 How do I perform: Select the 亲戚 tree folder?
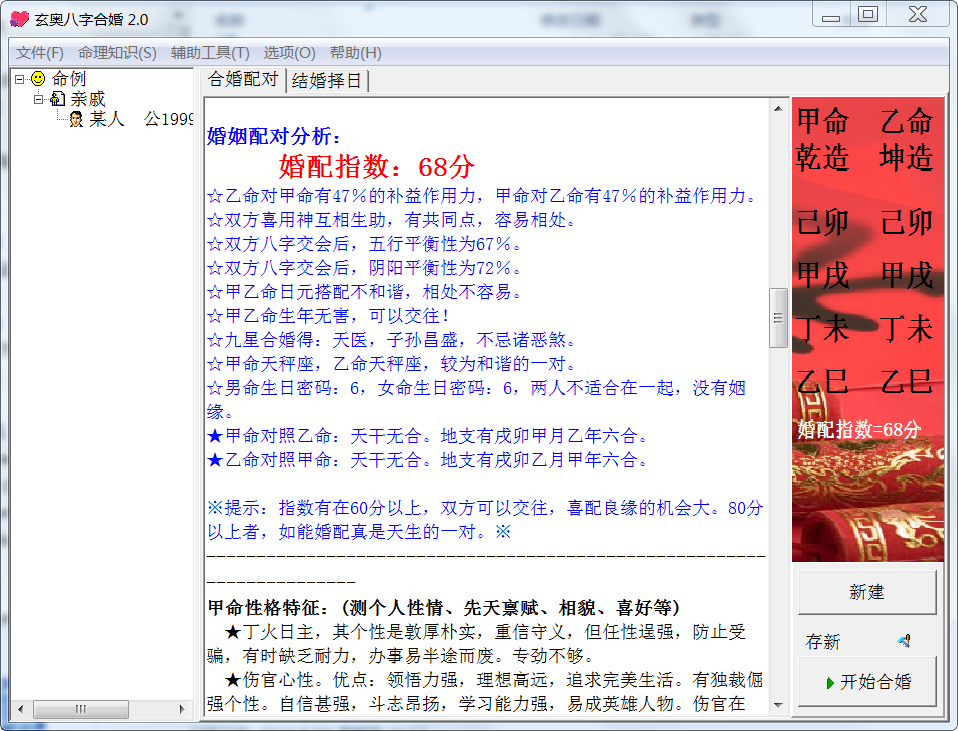87,99
